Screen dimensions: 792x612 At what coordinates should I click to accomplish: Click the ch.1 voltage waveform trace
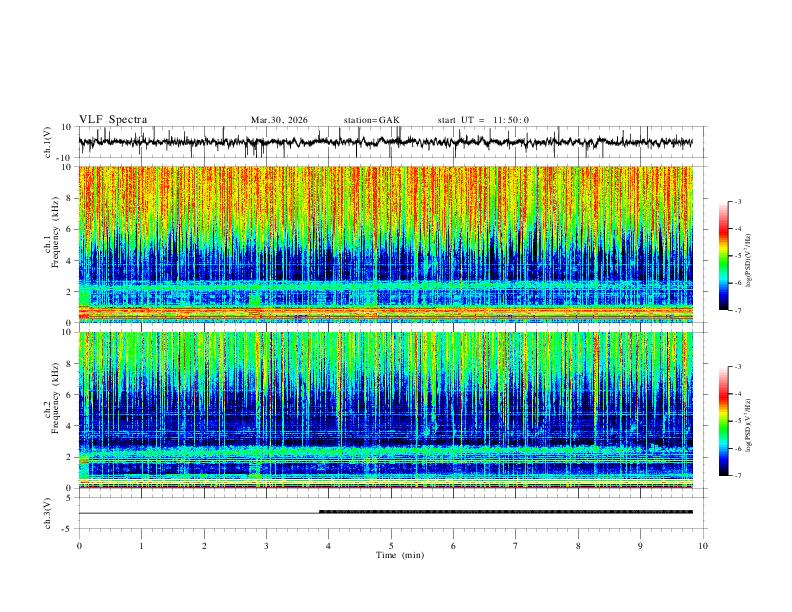[385, 142]
